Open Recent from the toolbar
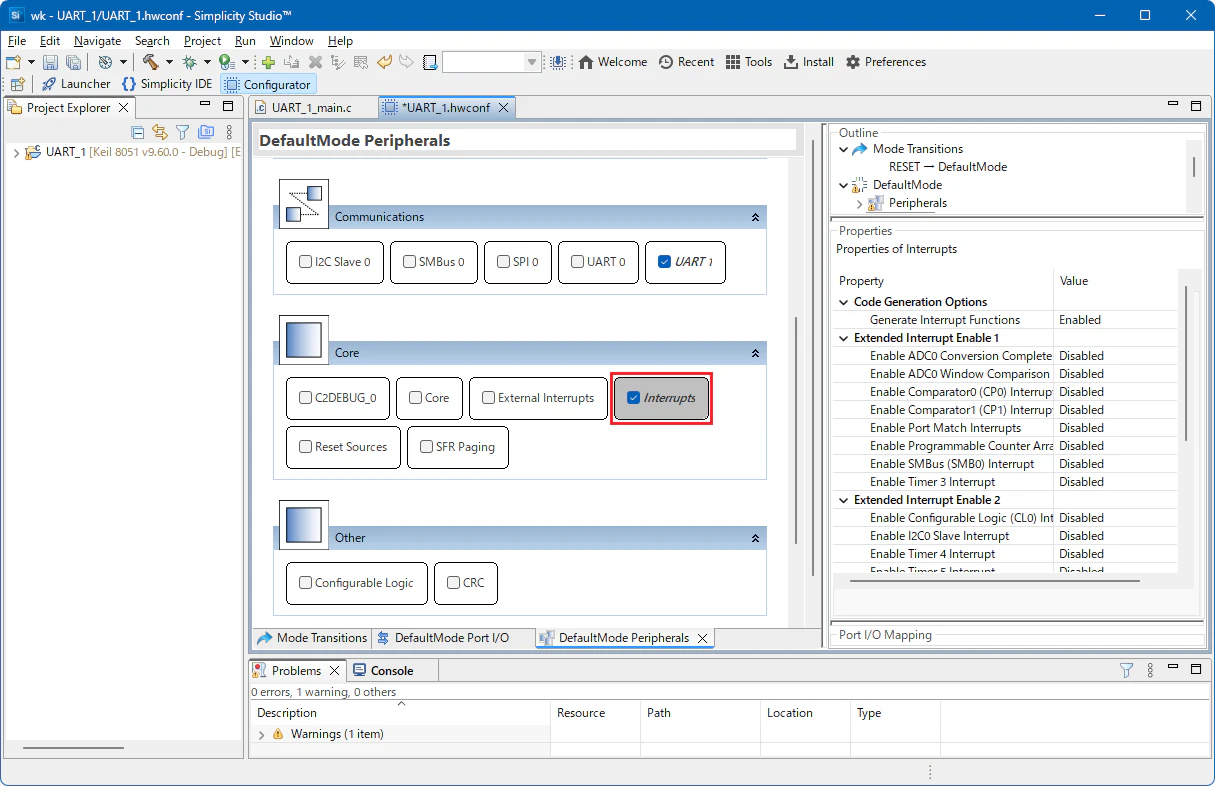Image resolution: width=1215 pixels, height=786 pixels. pos(686,62)
